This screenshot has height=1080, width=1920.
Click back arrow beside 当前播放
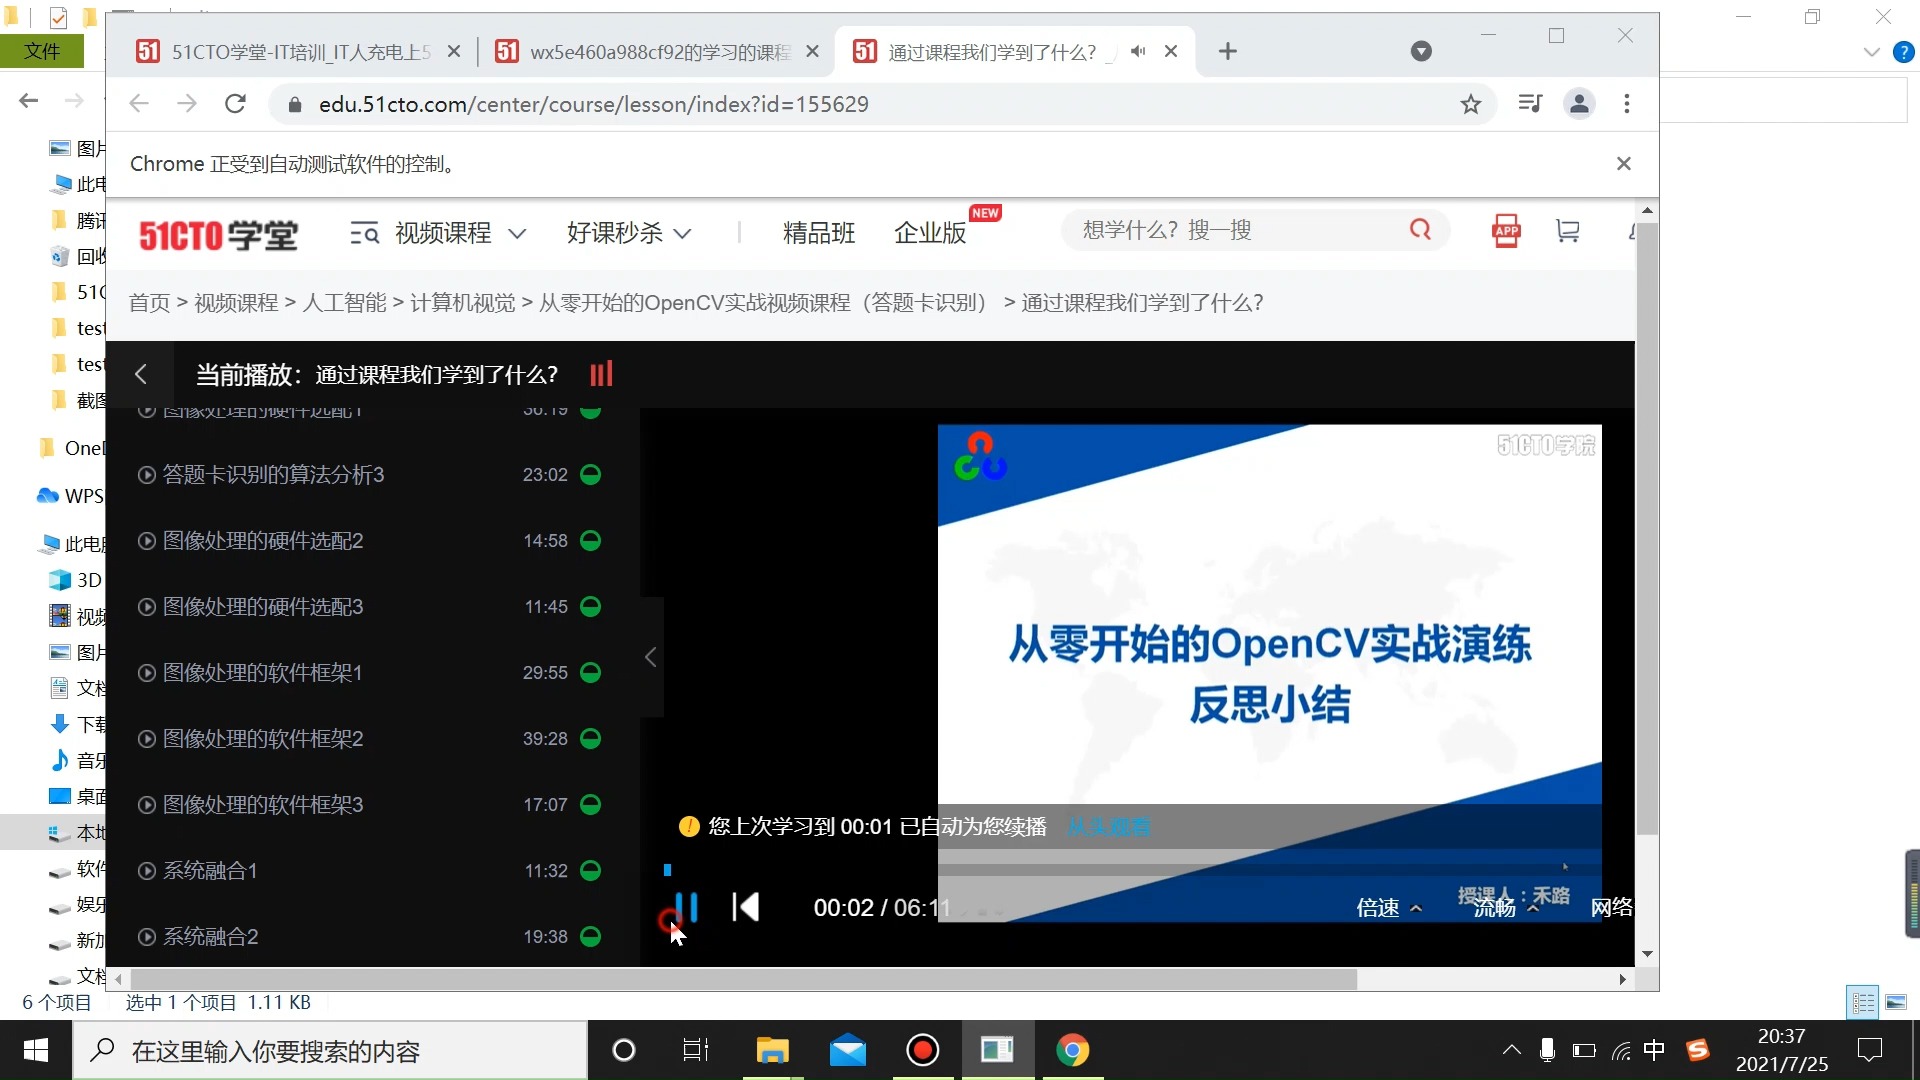coord(141,374)
